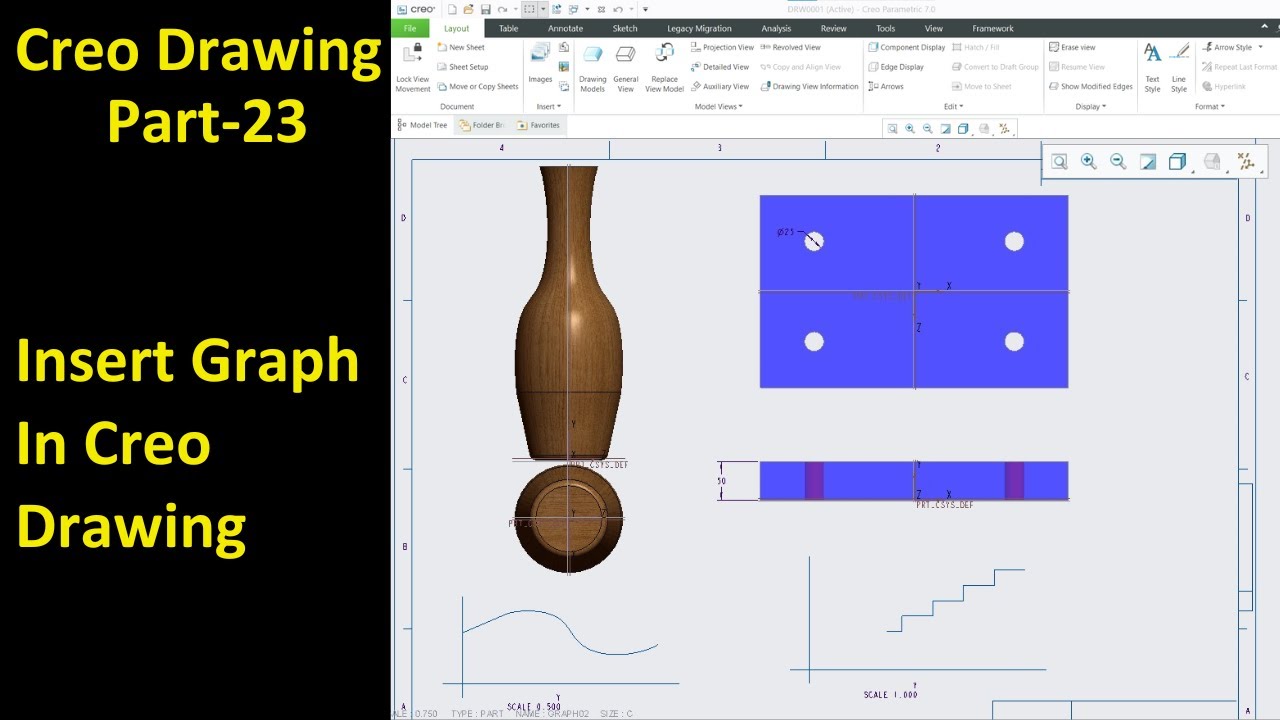Open the customize quick access toolbar arrow

645,9
